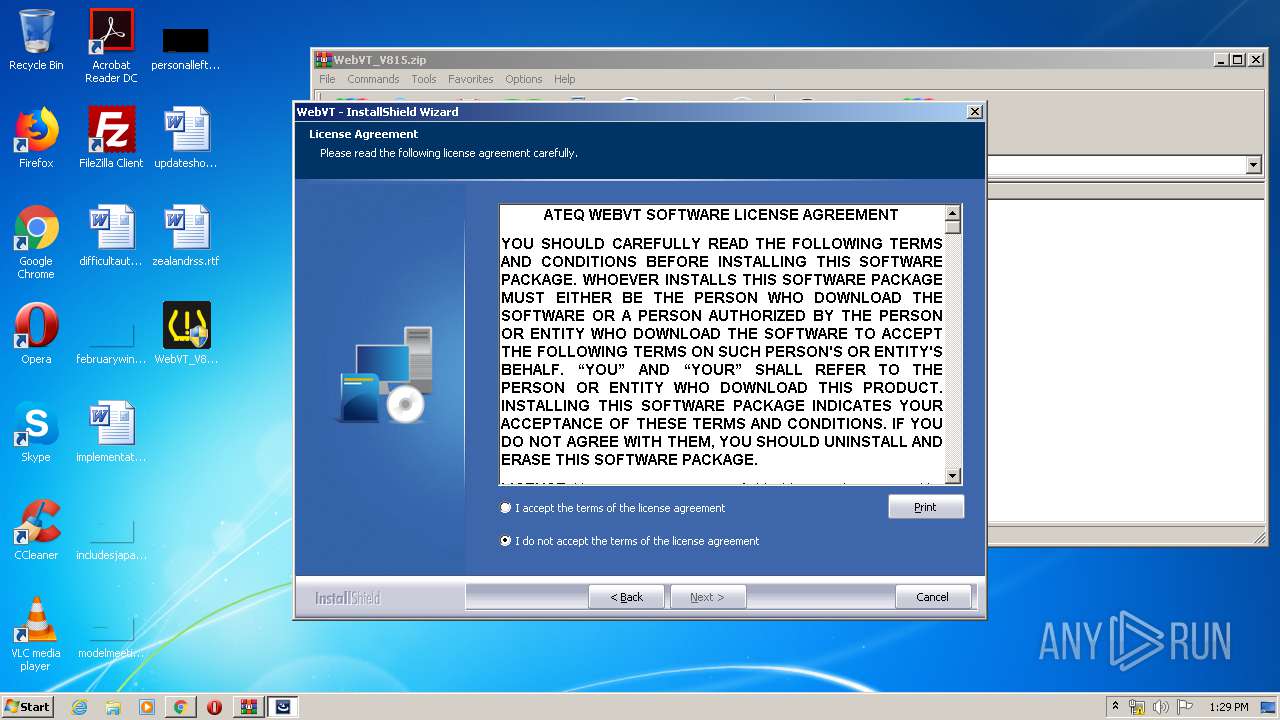Open Google Chrome desktop shortcut

36,242
